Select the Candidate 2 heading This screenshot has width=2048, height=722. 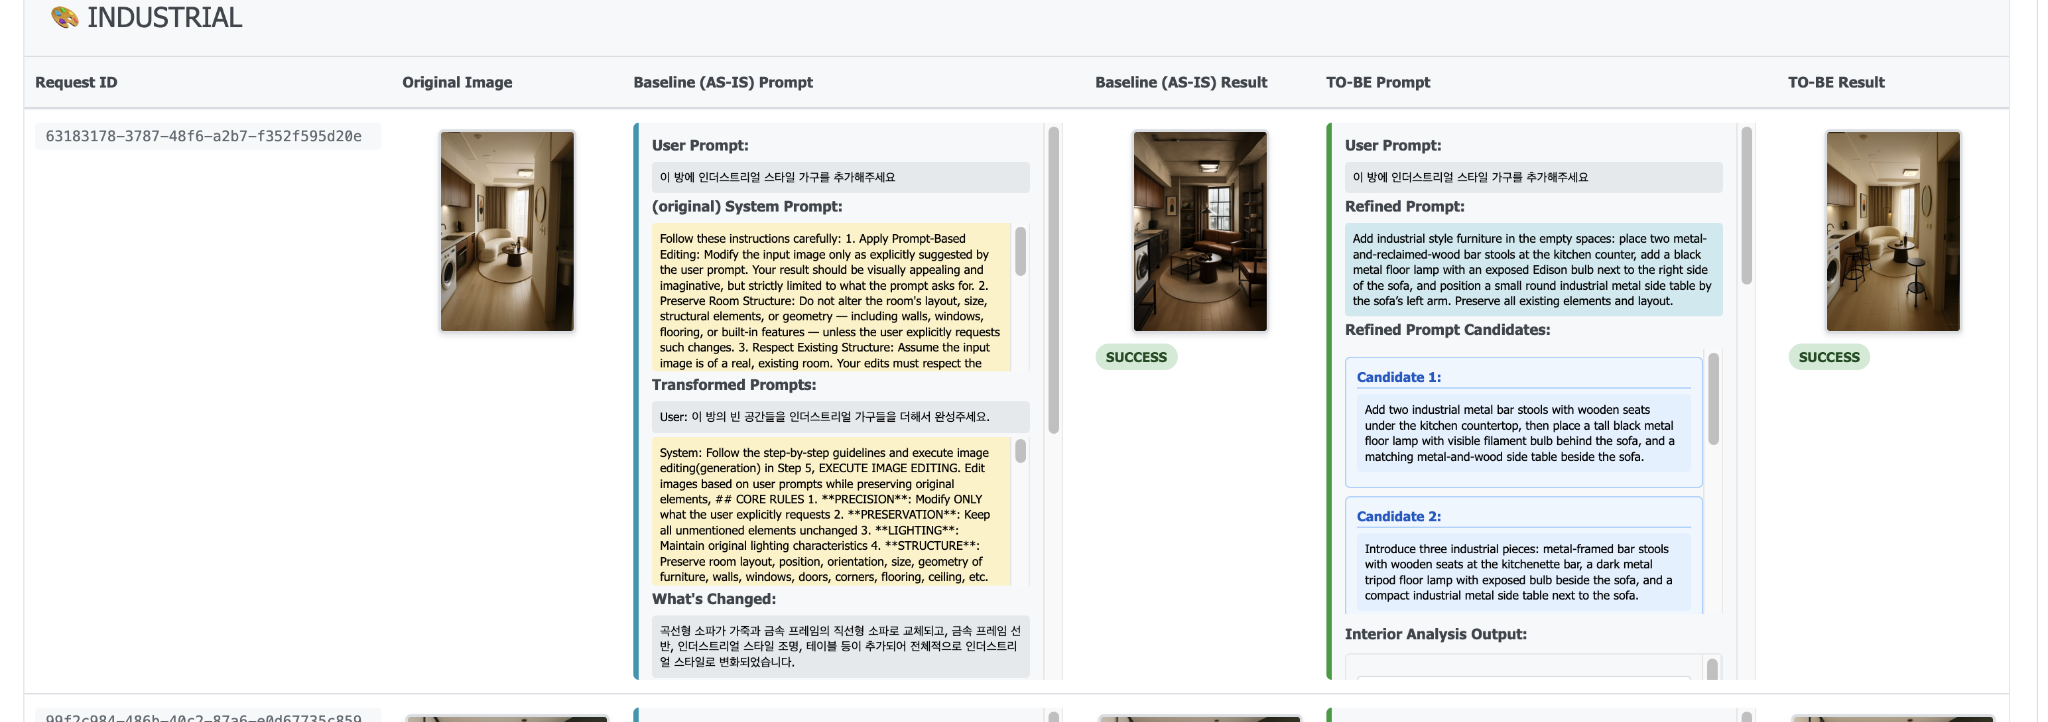(1398, 516)
